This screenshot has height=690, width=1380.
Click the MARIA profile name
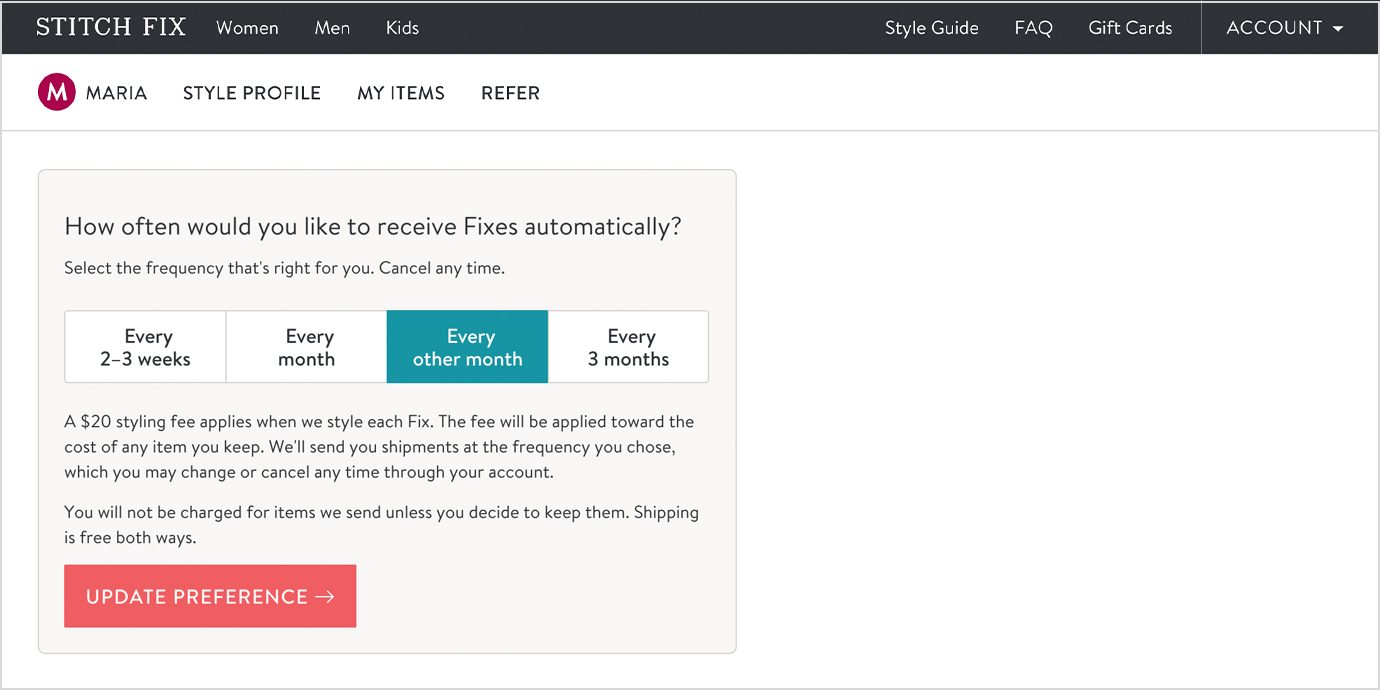116,93
